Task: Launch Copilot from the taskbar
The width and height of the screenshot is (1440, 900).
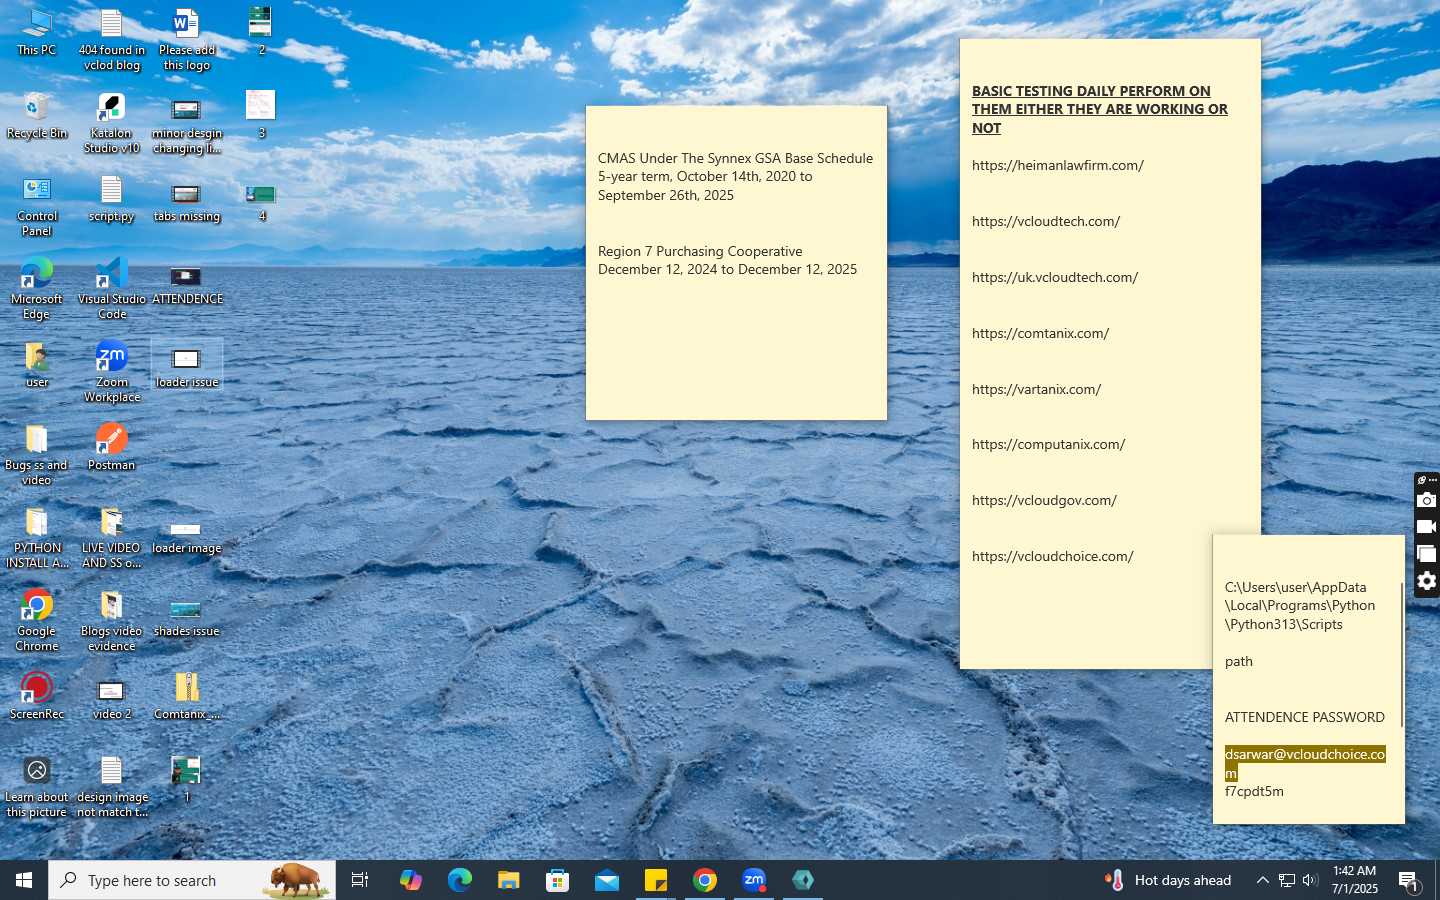Action: (x=411, y=880)
